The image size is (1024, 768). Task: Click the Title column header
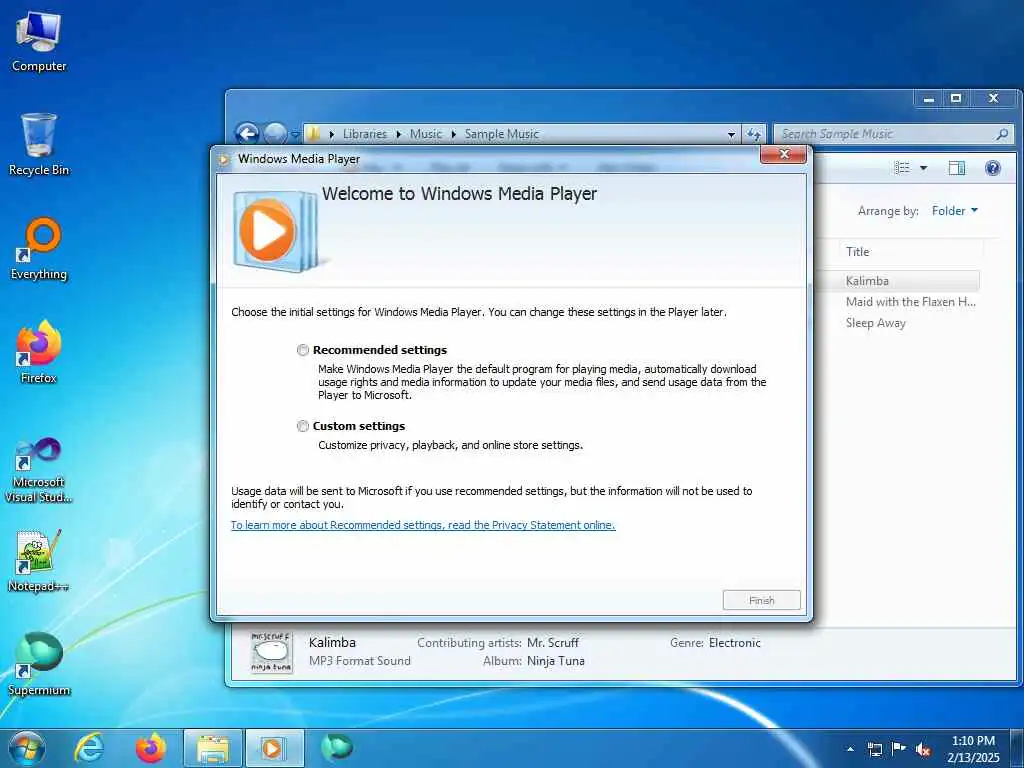pos(911,251)
